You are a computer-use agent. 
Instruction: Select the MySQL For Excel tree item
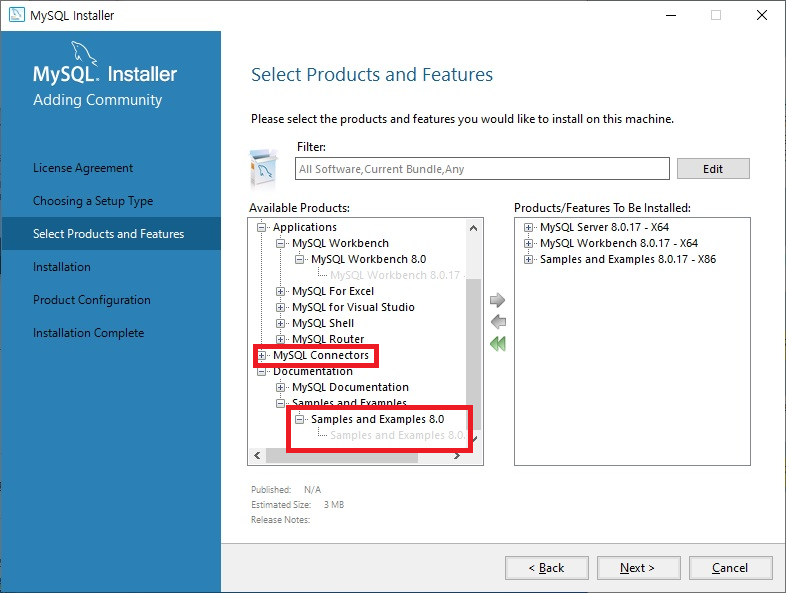coord(333,291)
